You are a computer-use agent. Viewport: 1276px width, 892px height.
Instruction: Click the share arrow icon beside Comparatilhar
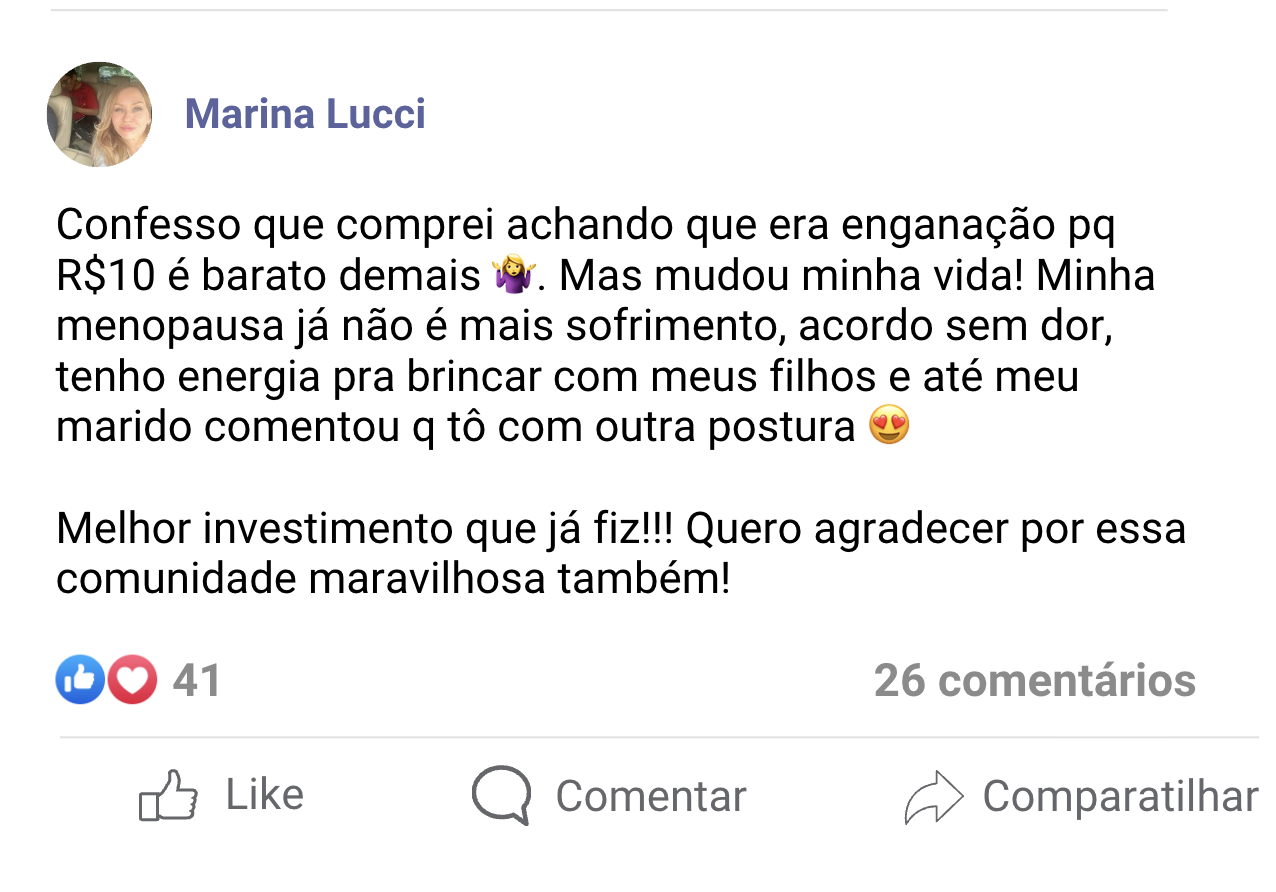[936, 795]
